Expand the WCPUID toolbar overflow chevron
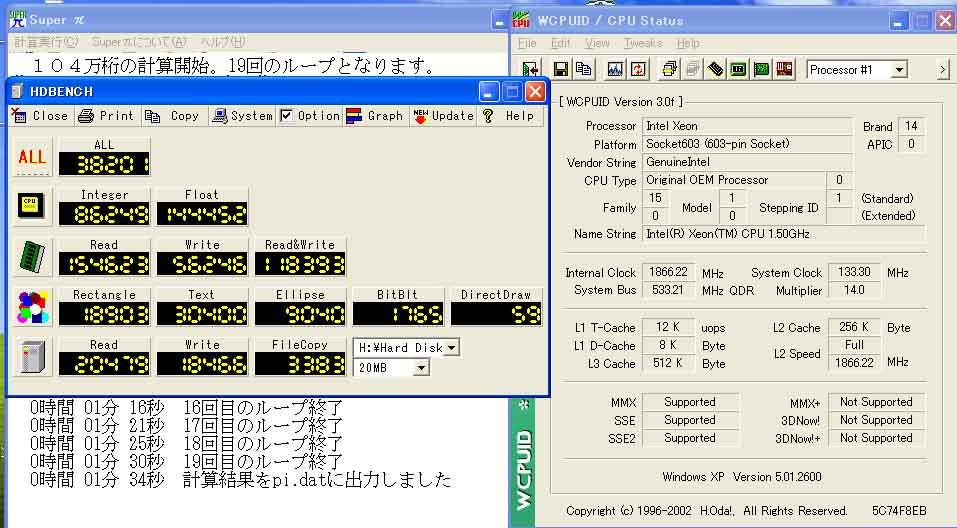957x528 pixels. (x=944, y=70)
